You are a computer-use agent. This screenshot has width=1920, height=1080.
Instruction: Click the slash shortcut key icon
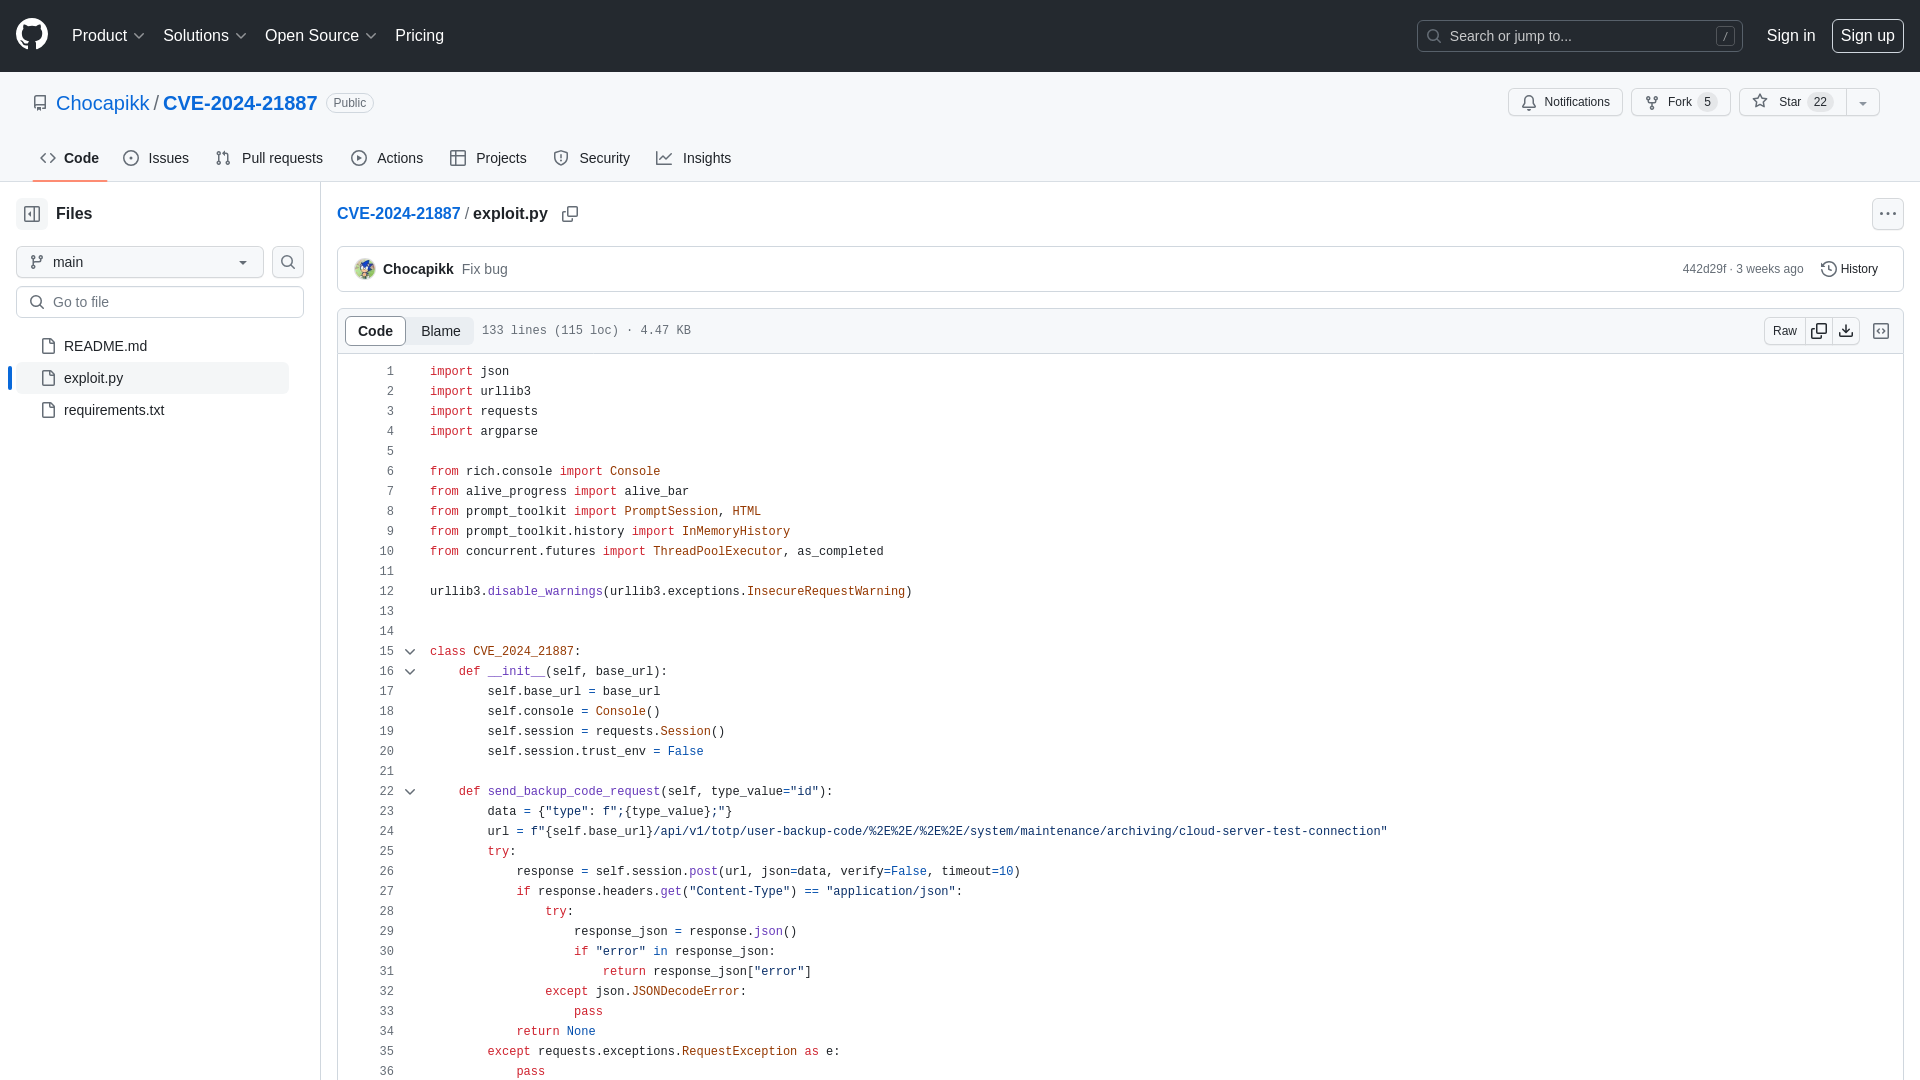pos(1725,36)
